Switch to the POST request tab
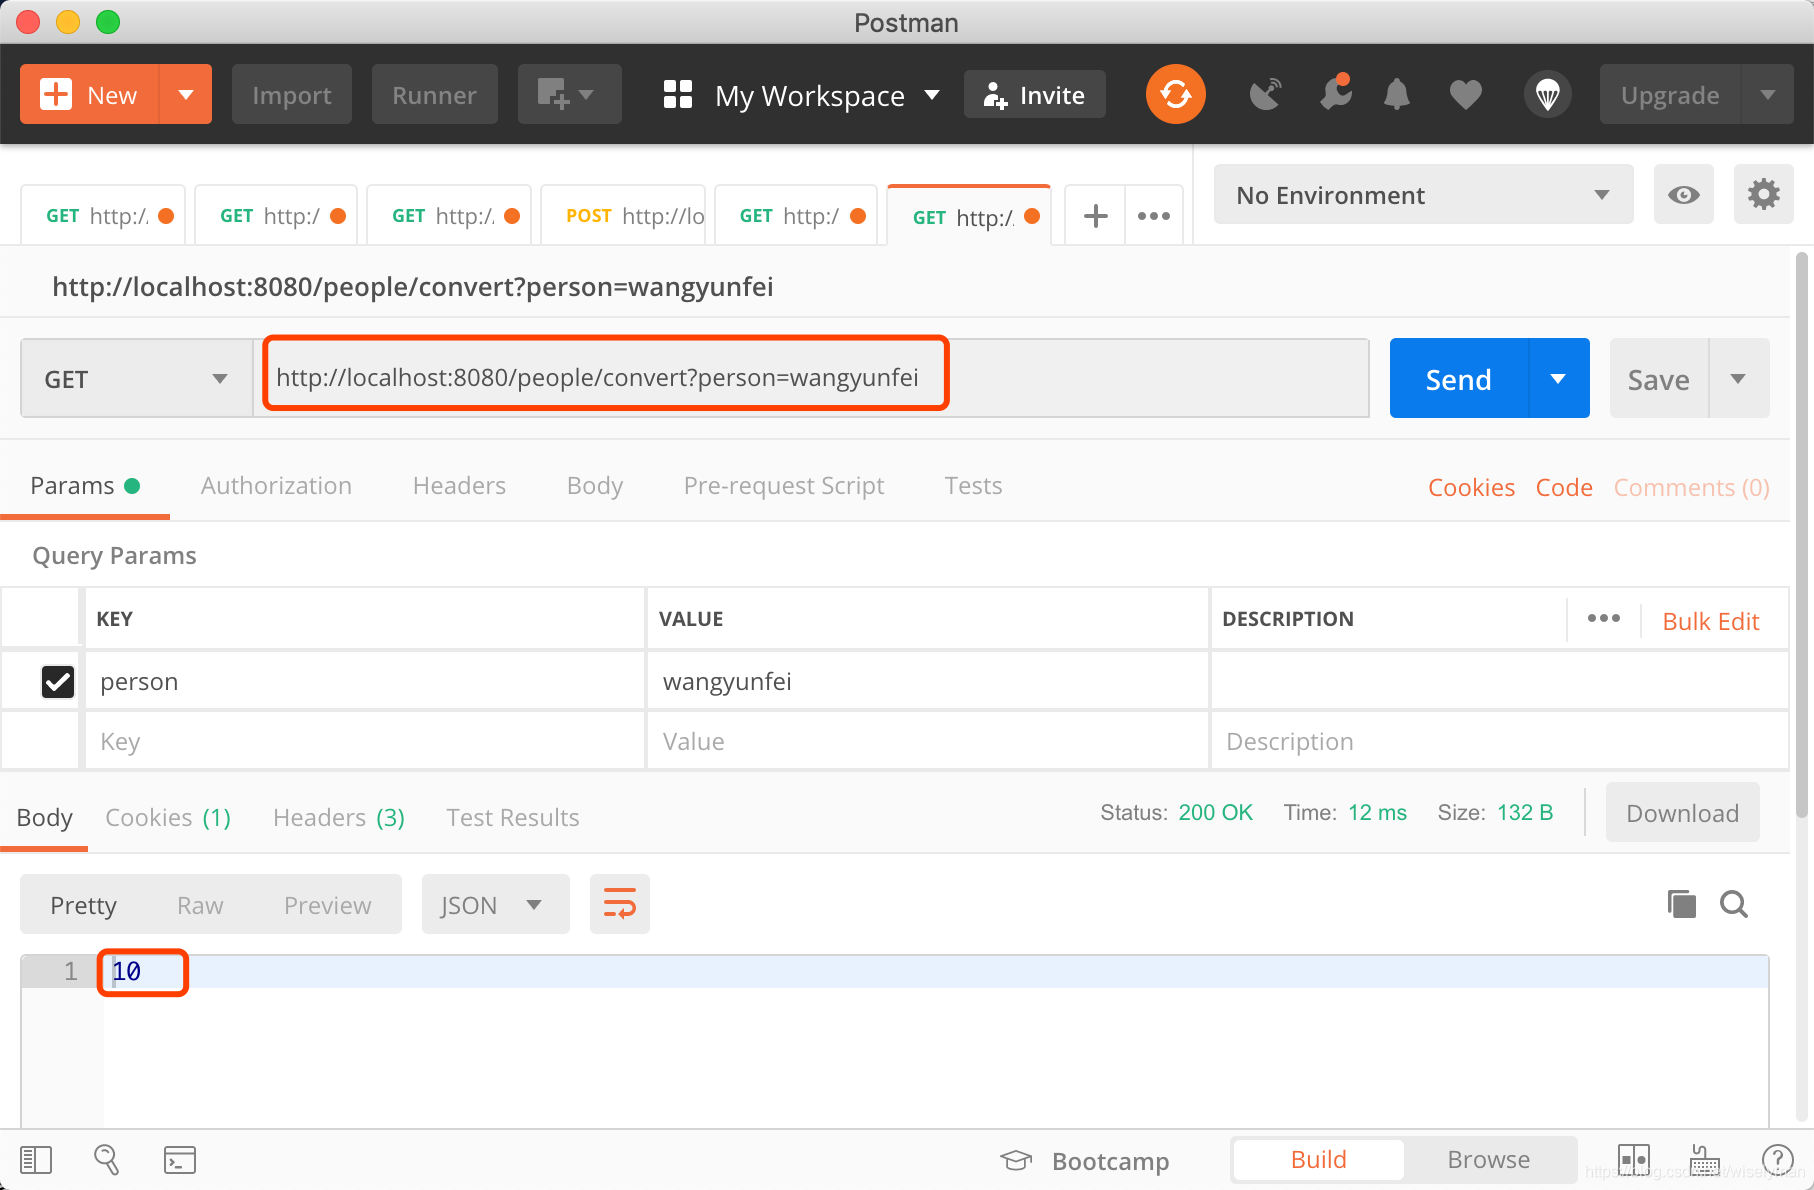Viewport: 1814px width, 1190px height. point(624,215)
